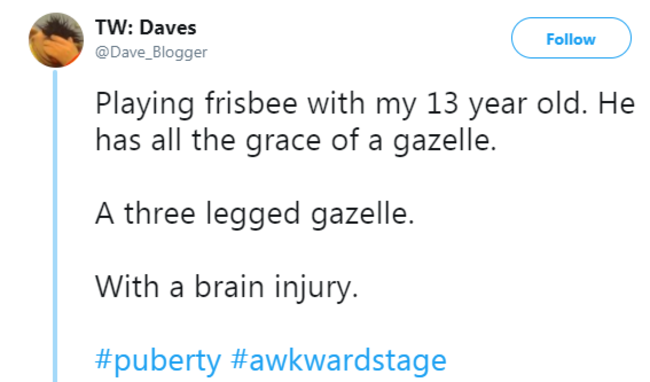
Task: Click the line "has all the grace of a gazelle."
Action: [x=296, y=141]
